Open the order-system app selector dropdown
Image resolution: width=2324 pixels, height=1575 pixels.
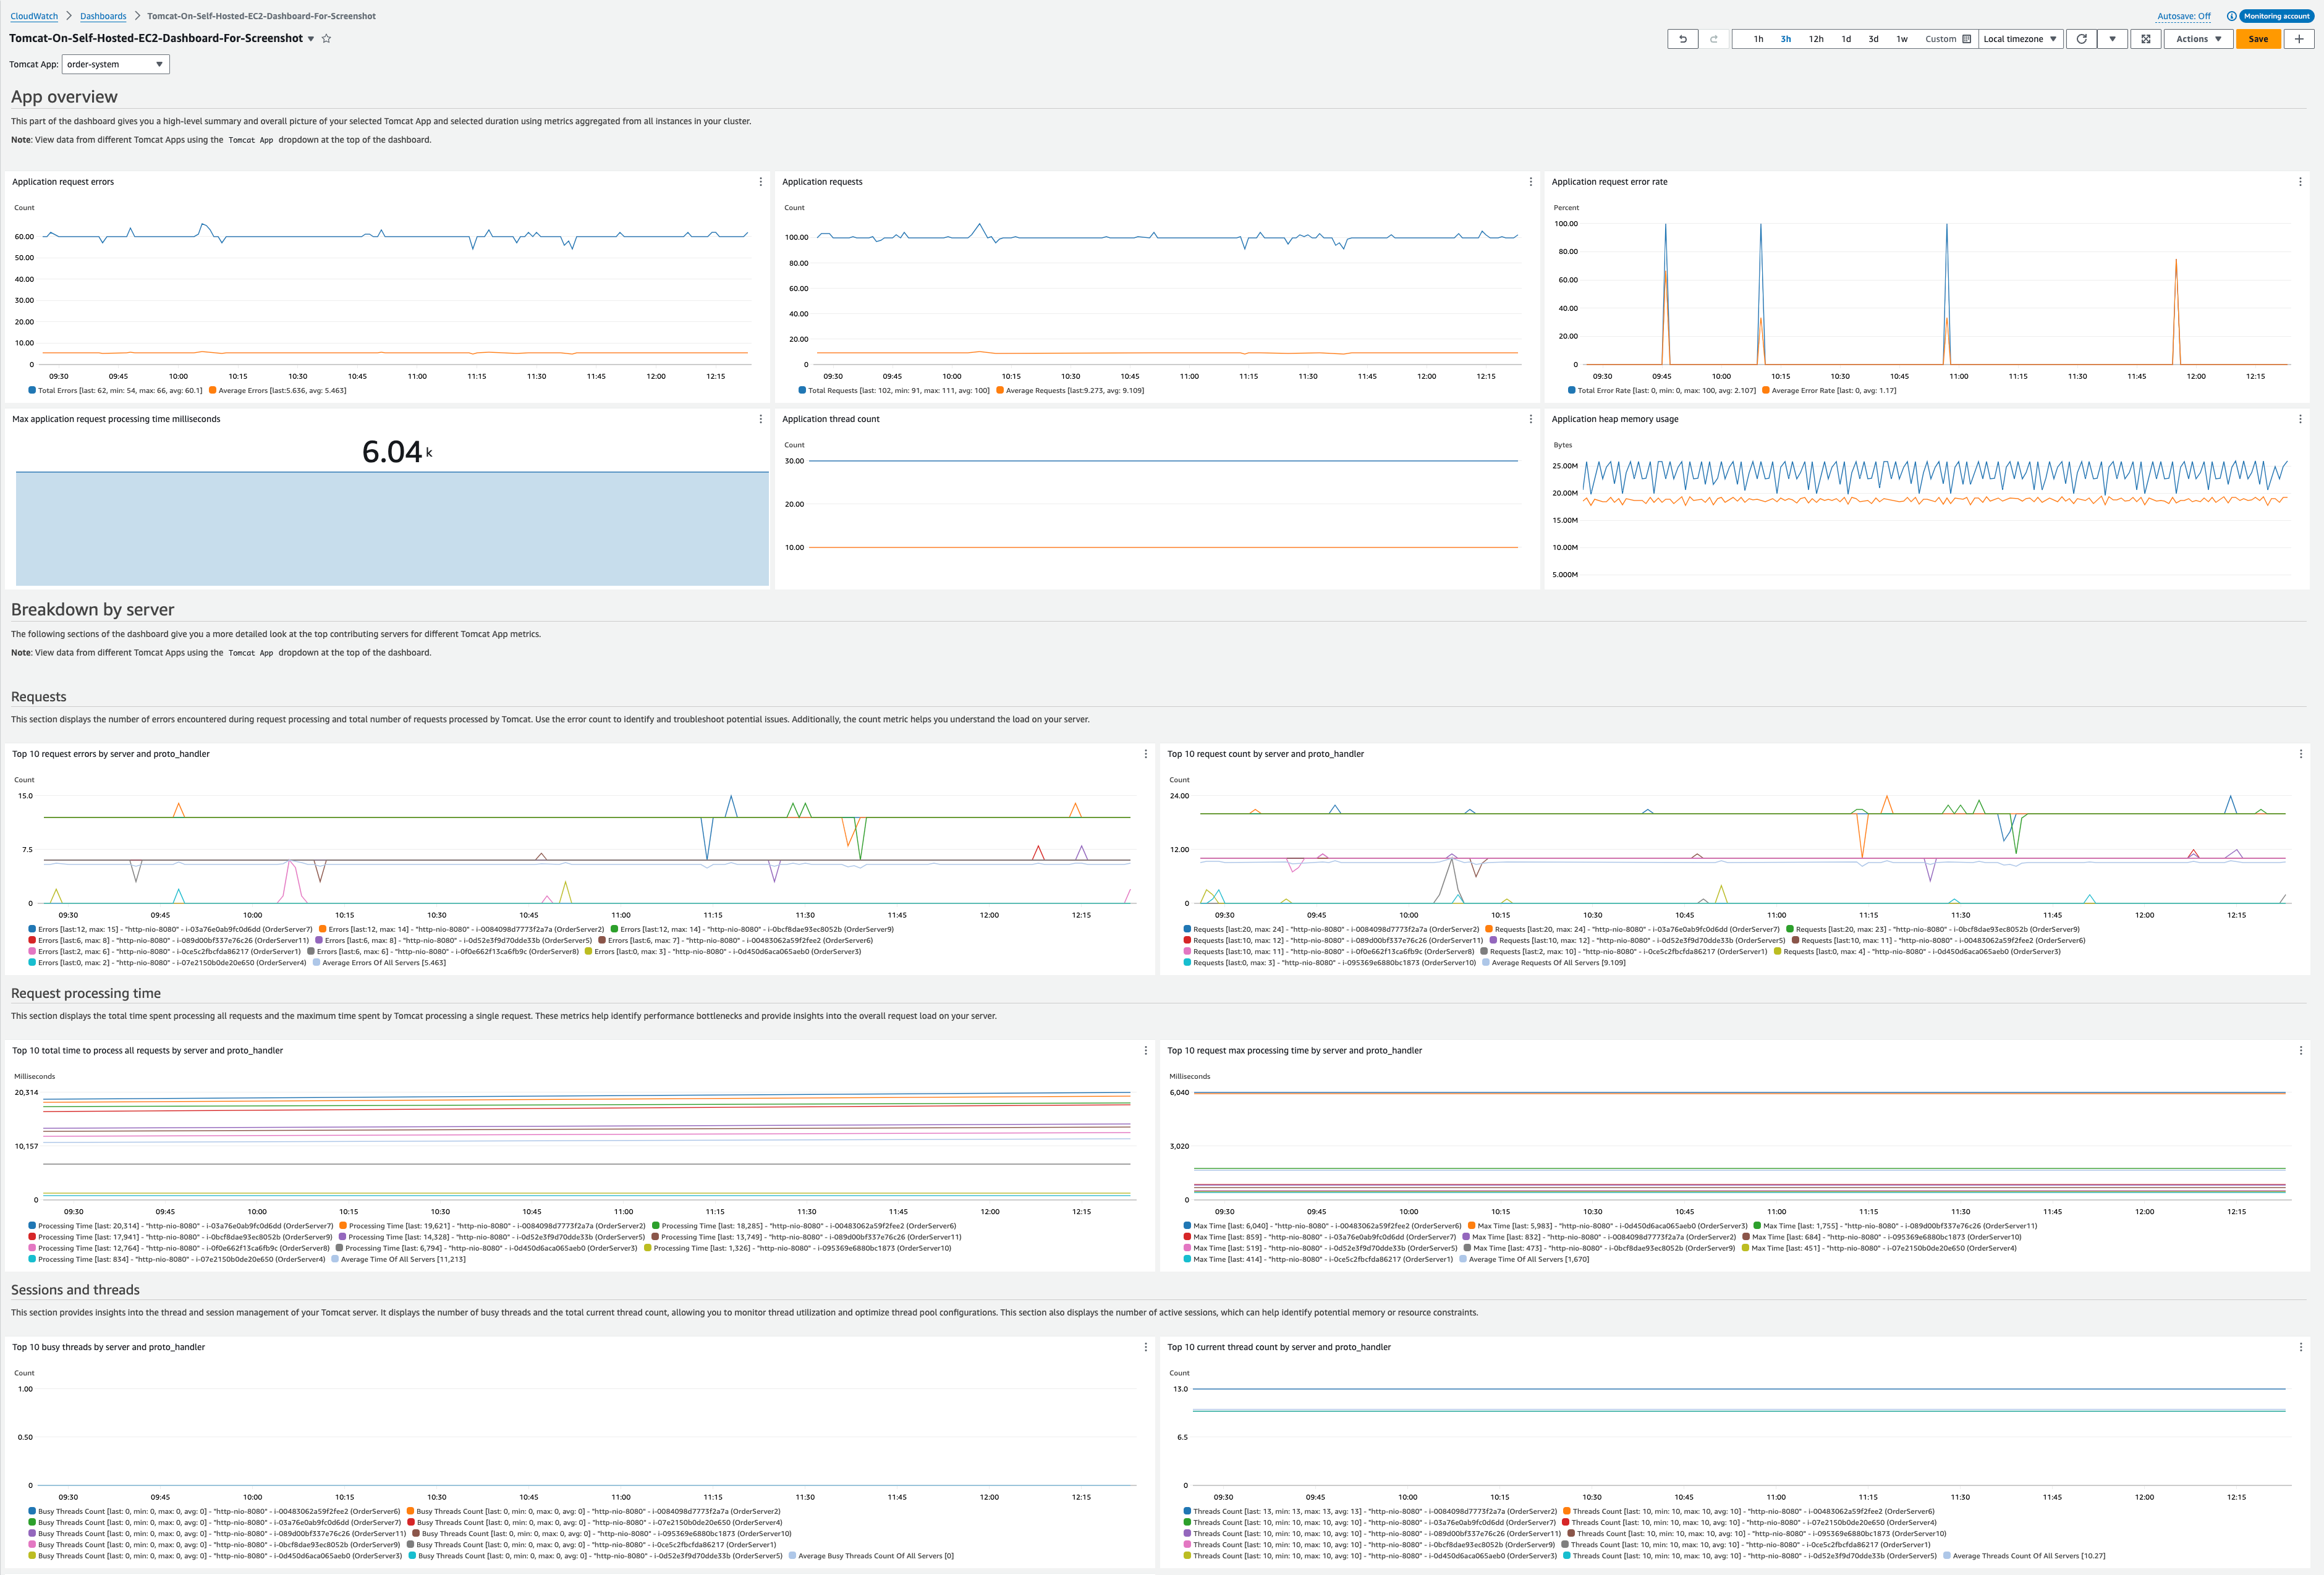click(114, 65)
